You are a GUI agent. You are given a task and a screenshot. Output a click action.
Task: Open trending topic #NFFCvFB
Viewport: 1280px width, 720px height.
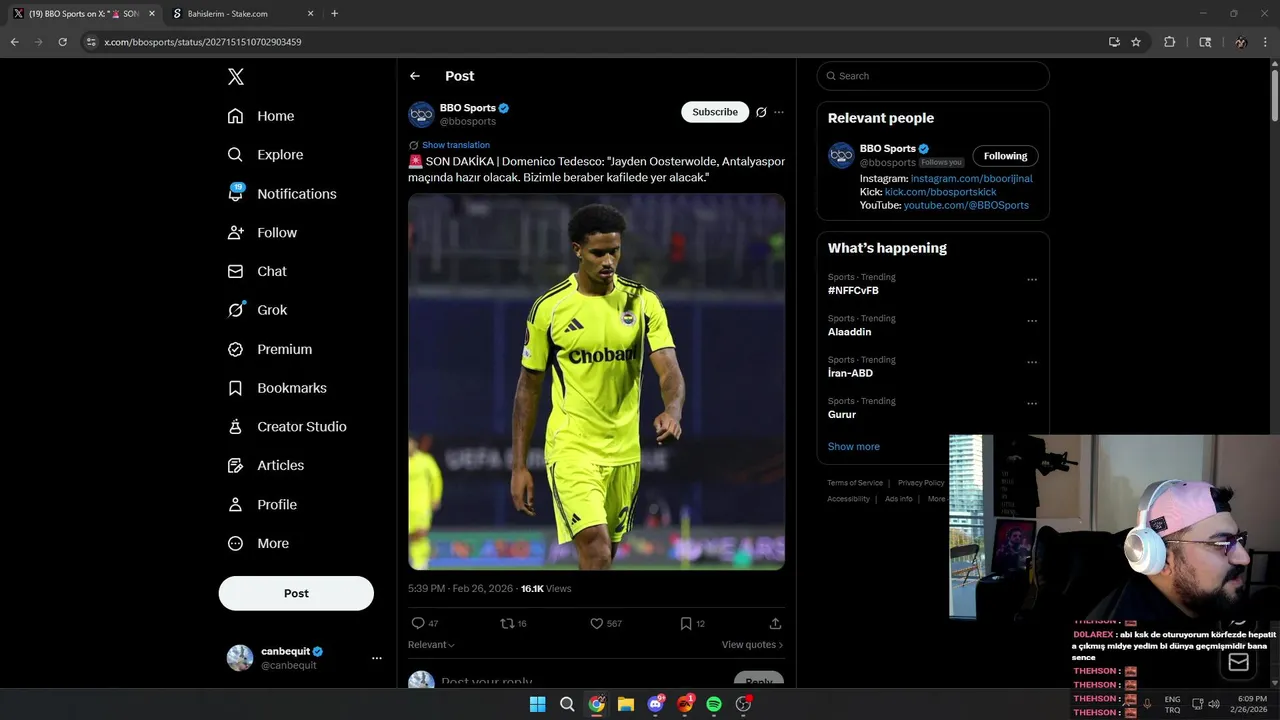[853, 291]
